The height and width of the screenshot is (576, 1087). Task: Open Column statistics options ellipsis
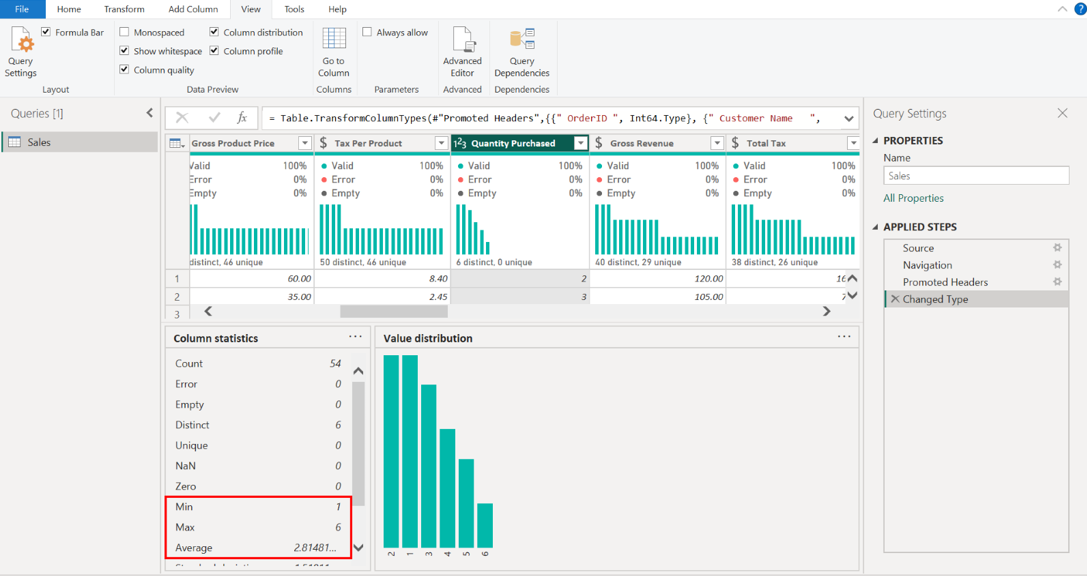(355, 337)
